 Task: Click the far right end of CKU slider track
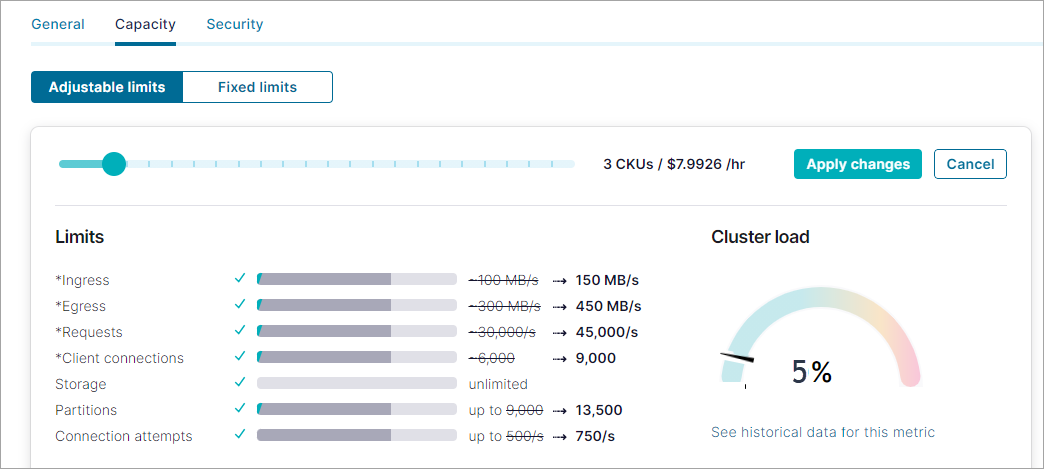pyautogui.click(x=572, y=164)
